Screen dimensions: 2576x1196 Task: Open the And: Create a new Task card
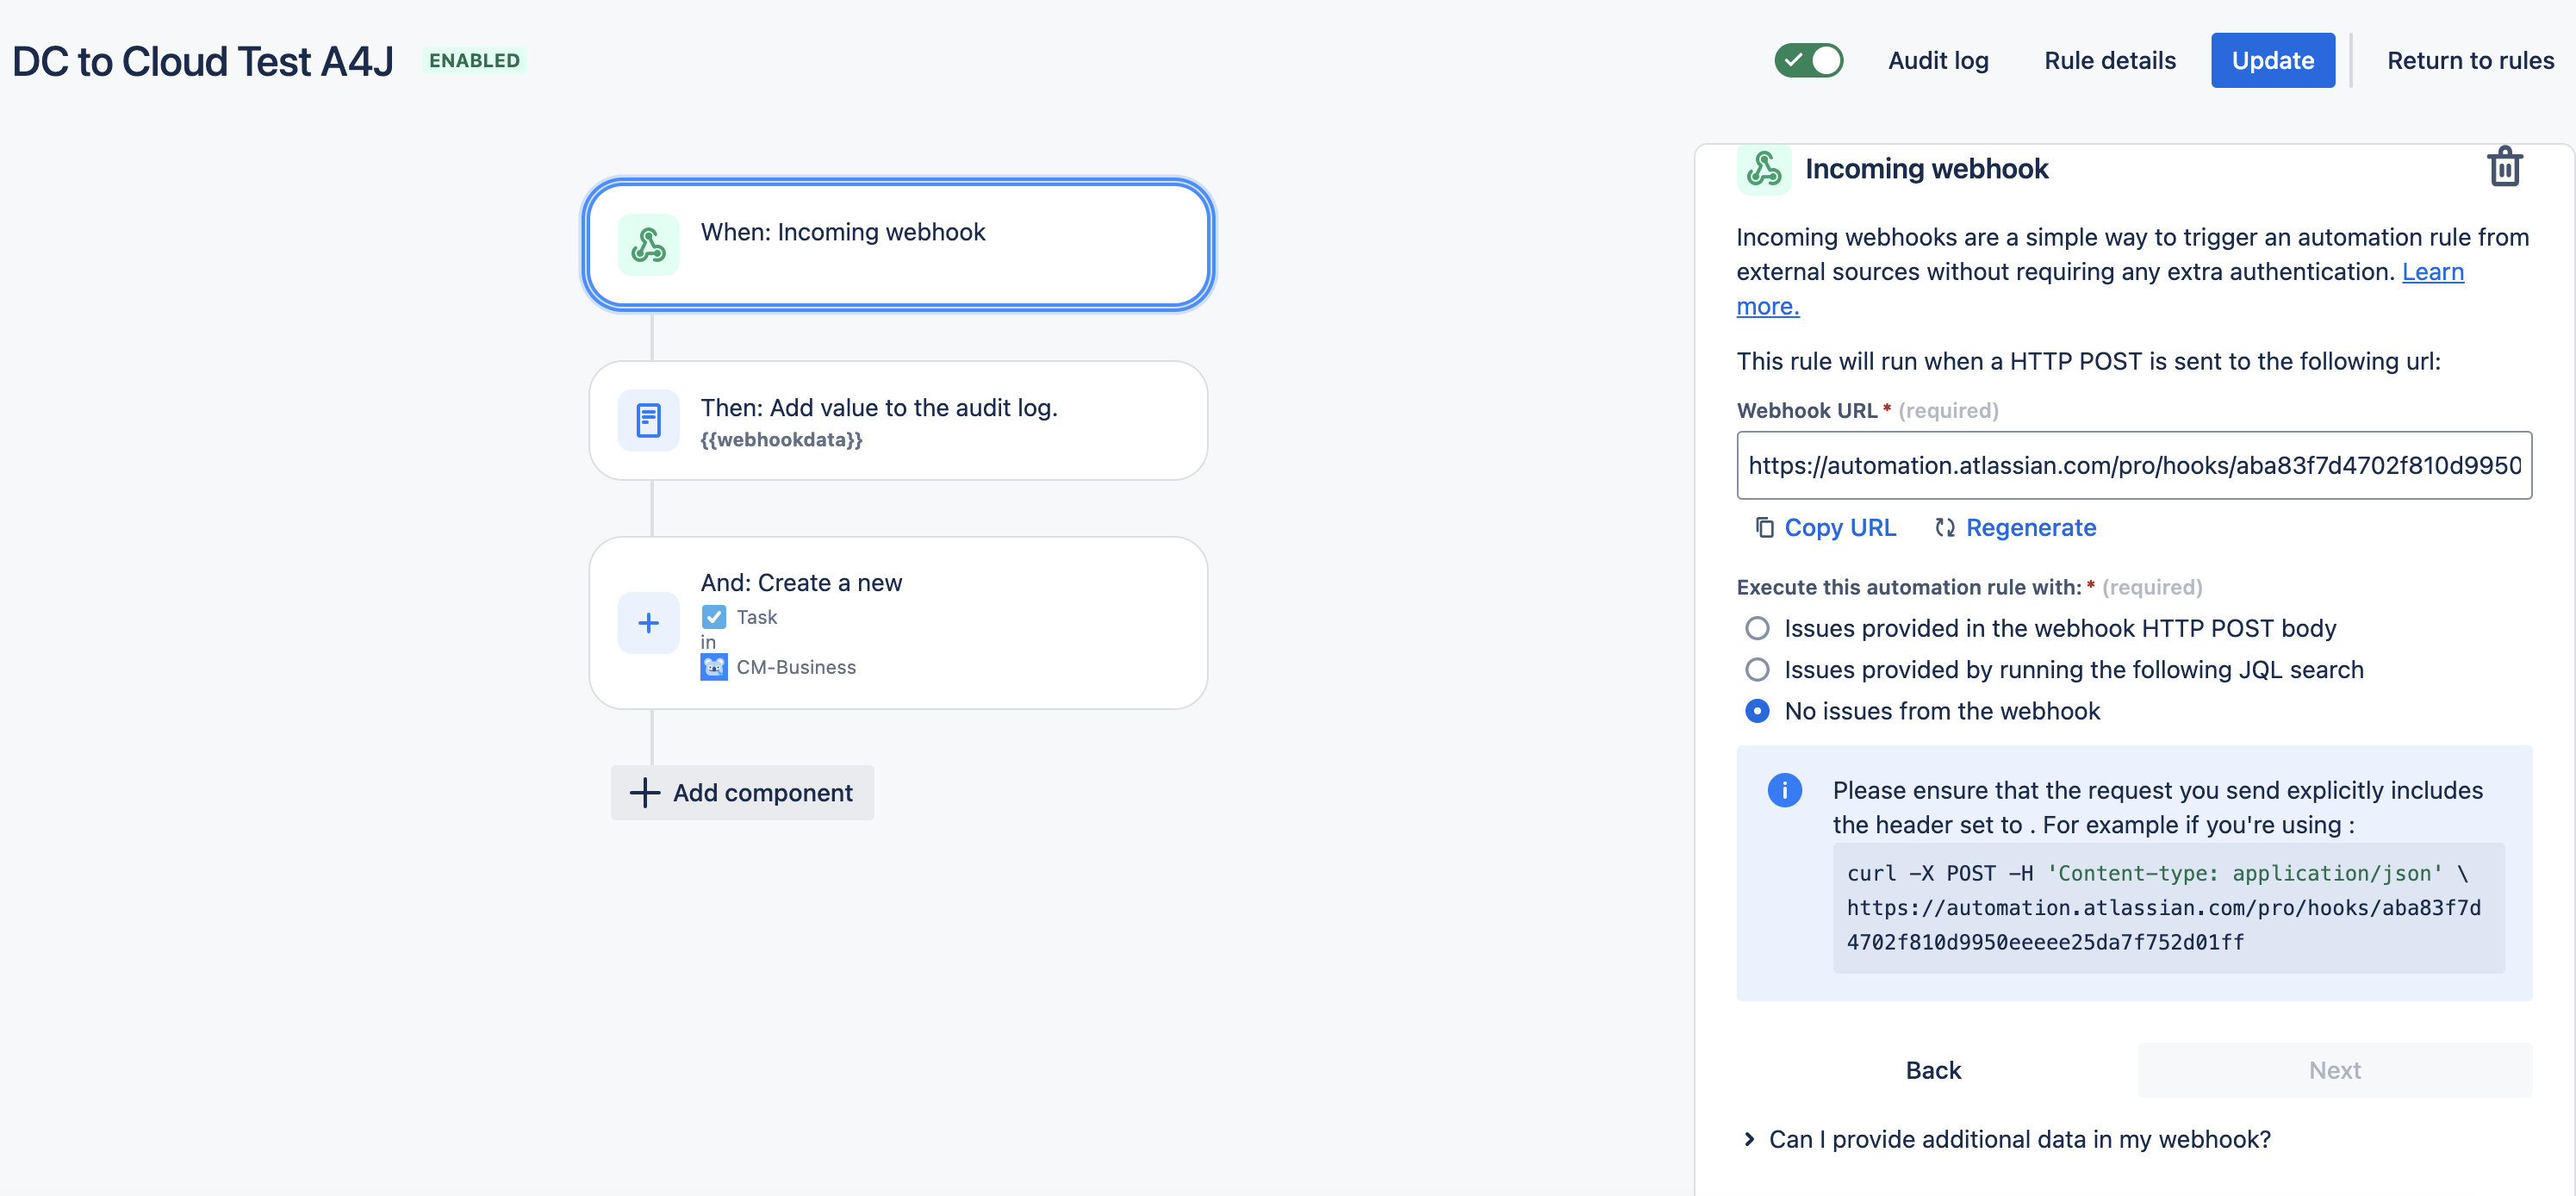coord(898,623)
